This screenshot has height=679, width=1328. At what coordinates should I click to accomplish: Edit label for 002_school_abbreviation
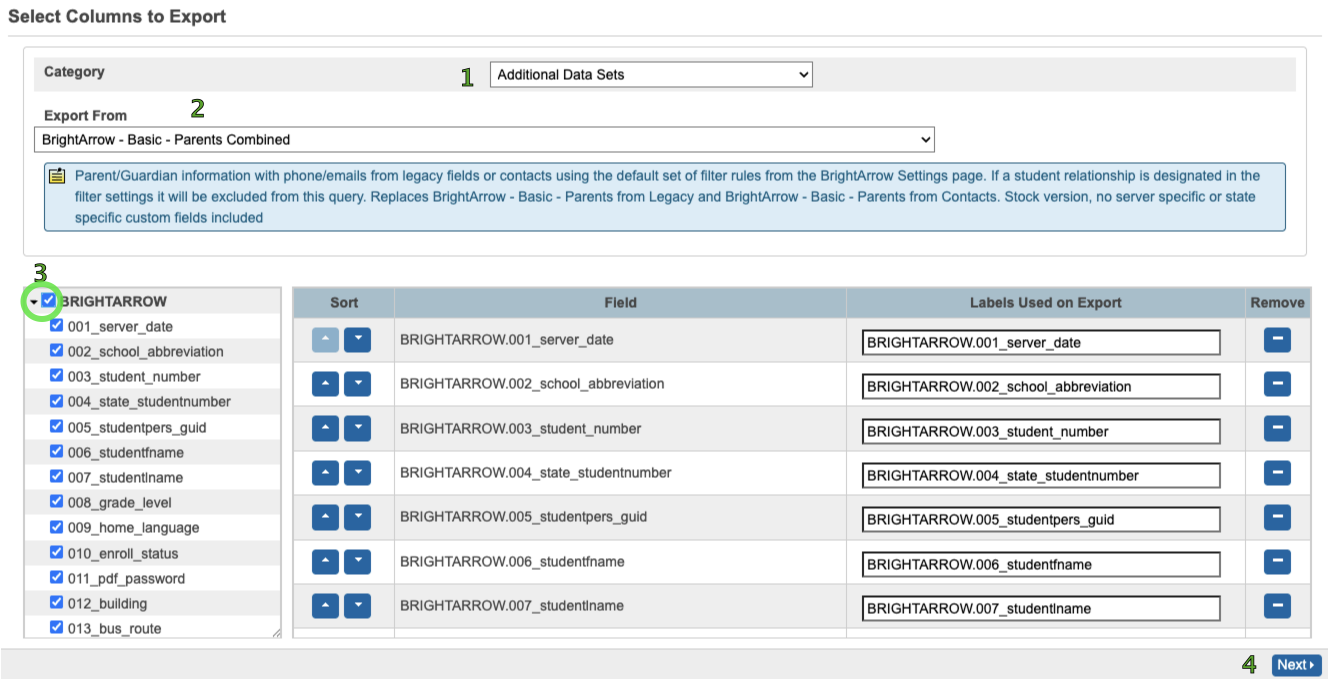[1041, 386]
